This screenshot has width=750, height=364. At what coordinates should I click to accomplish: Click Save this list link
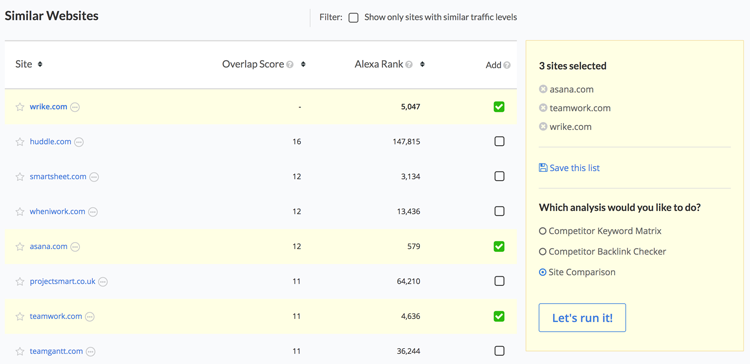coord(574,168)
